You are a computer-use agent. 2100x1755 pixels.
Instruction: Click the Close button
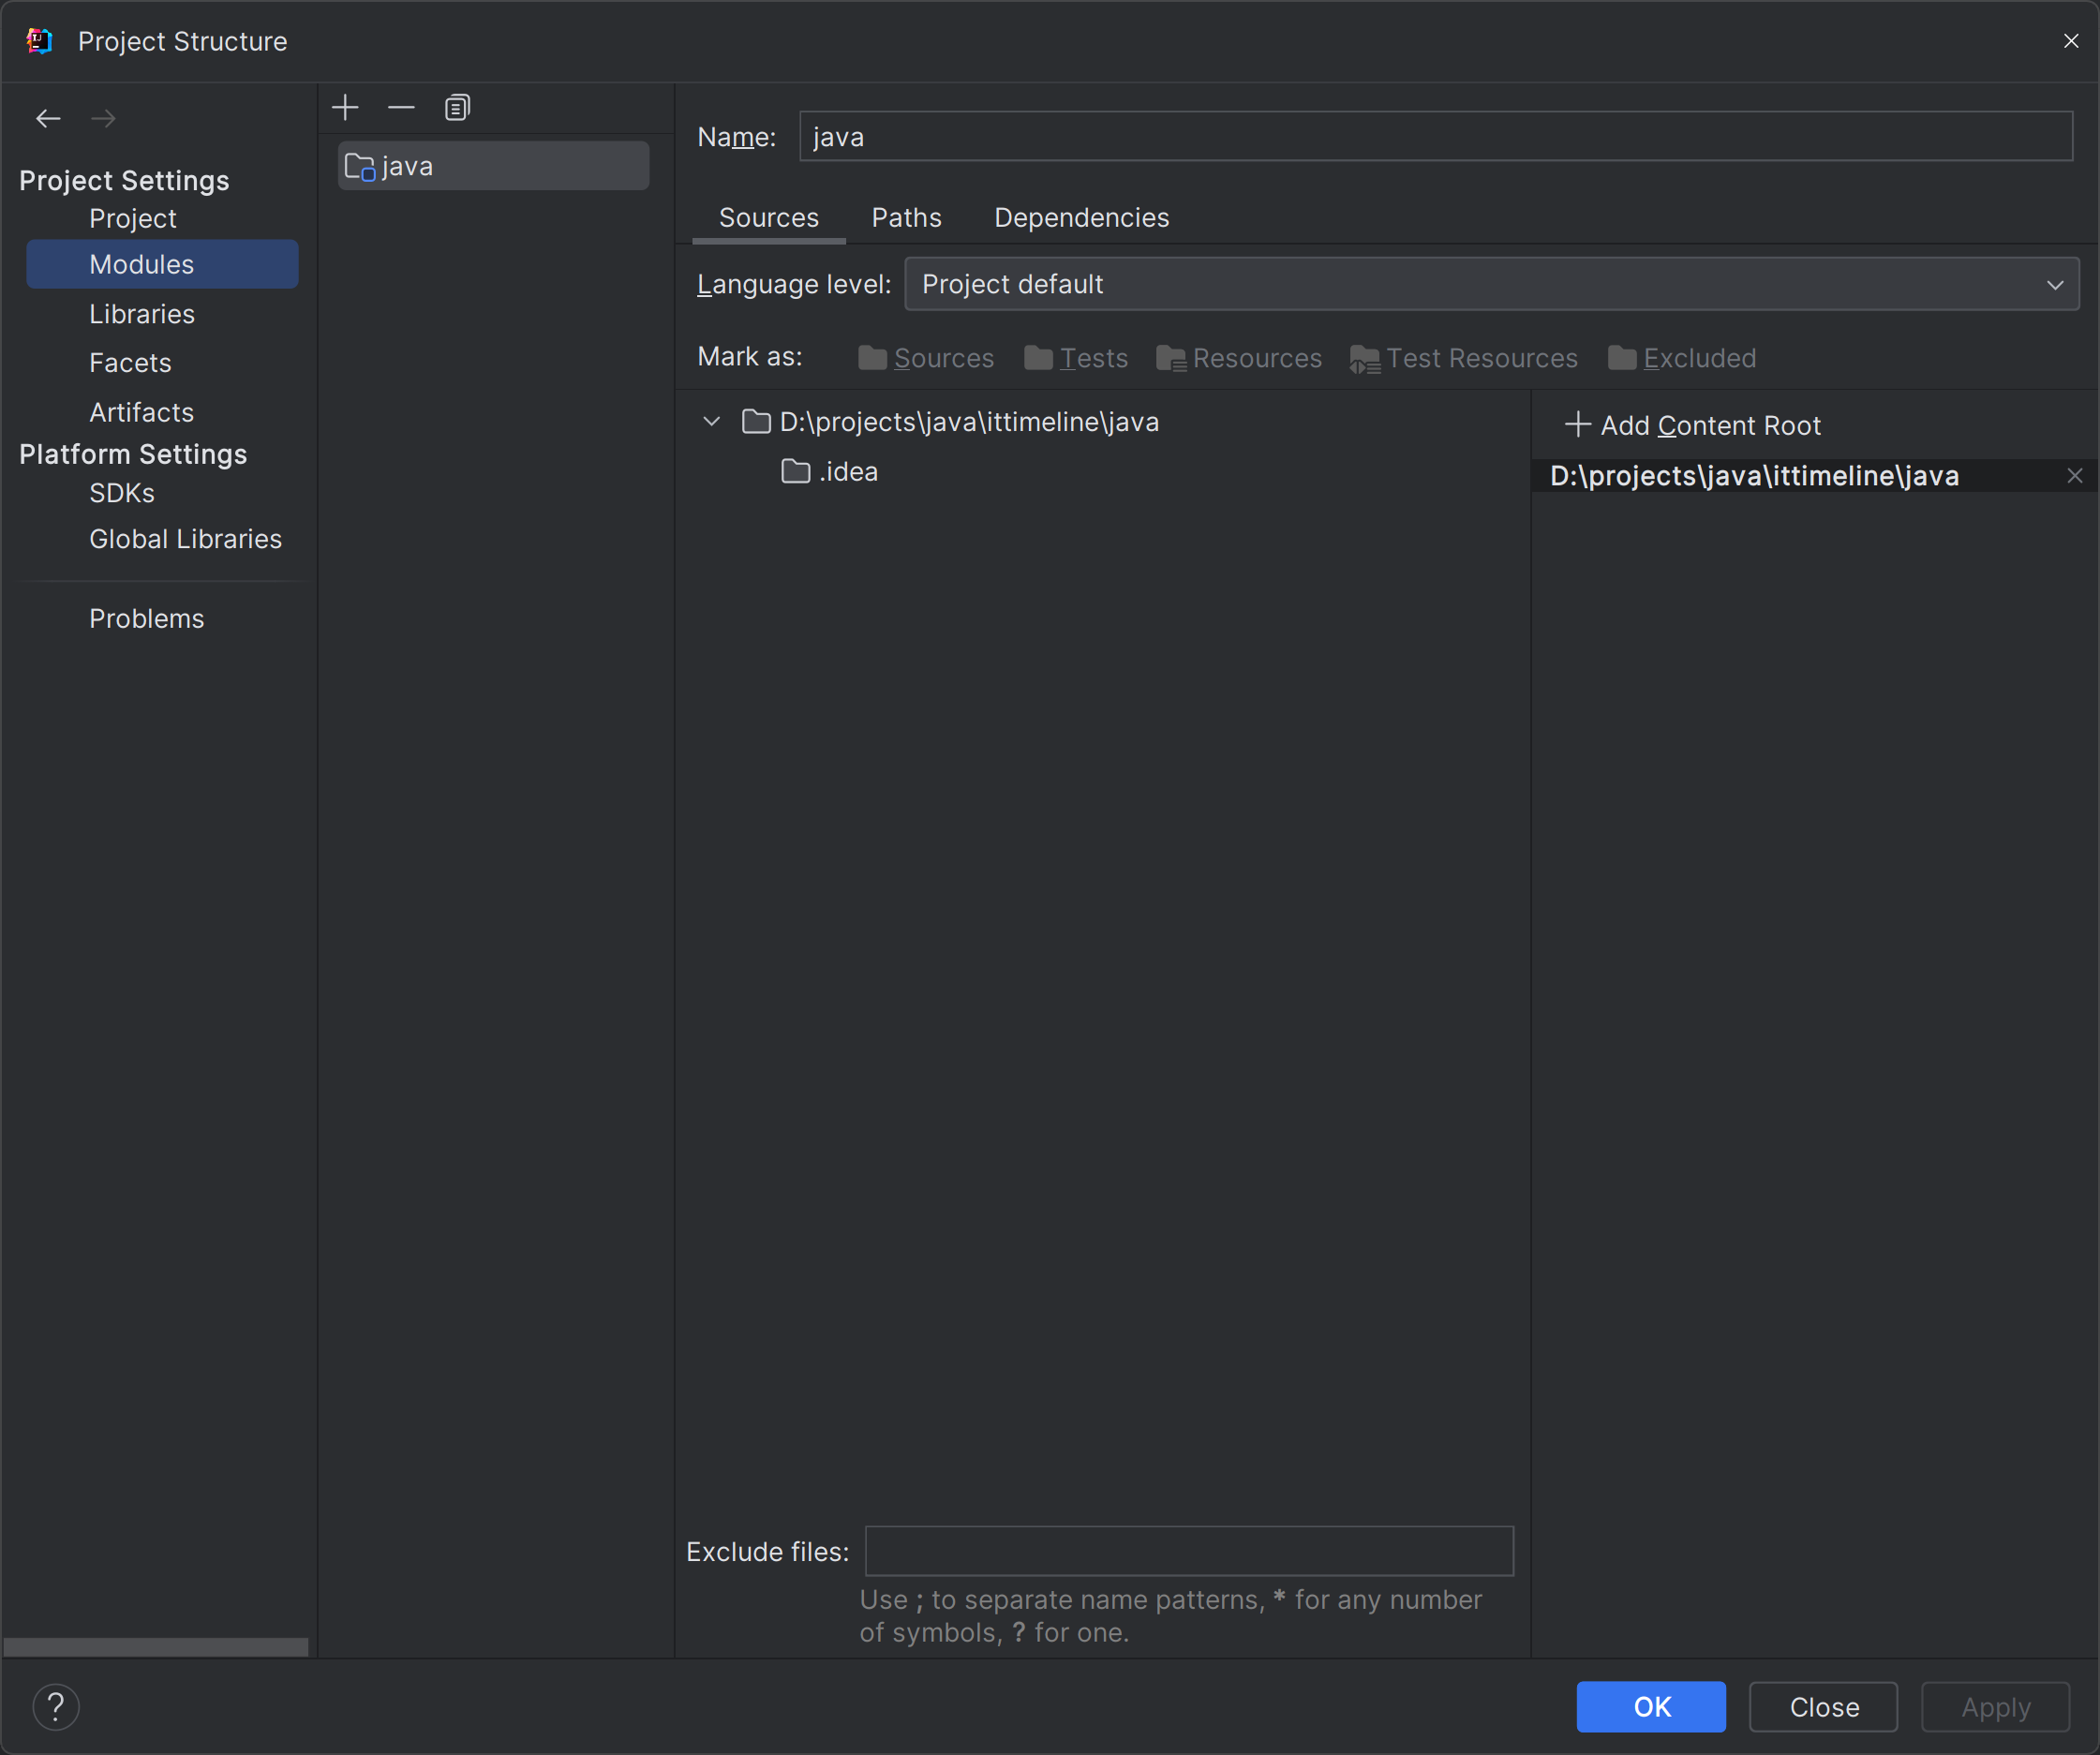point(1823,1706)
